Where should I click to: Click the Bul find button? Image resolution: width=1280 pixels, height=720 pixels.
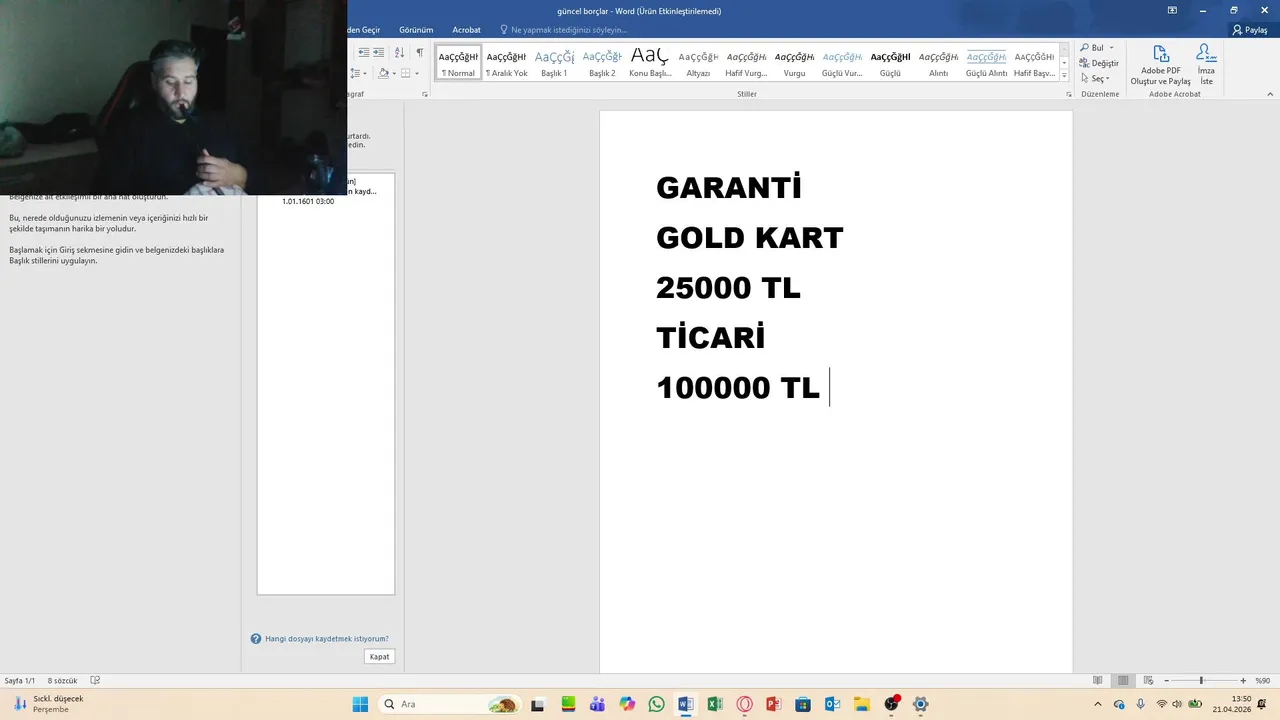tap(1092, 48)
